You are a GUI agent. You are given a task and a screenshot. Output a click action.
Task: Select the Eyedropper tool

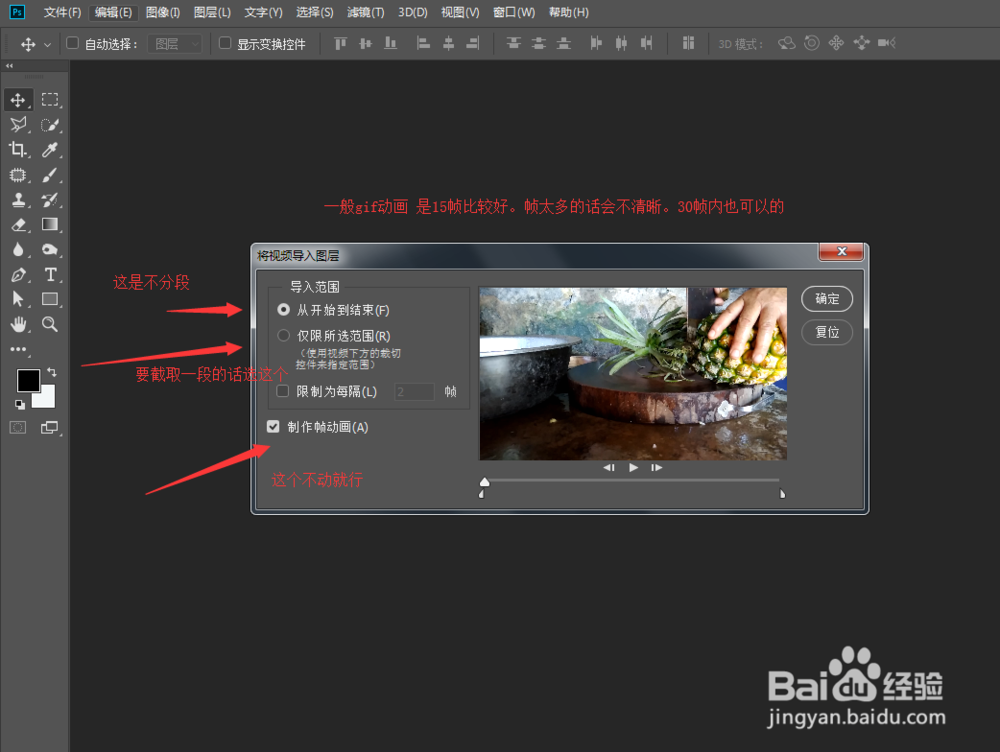click(50, 149)
